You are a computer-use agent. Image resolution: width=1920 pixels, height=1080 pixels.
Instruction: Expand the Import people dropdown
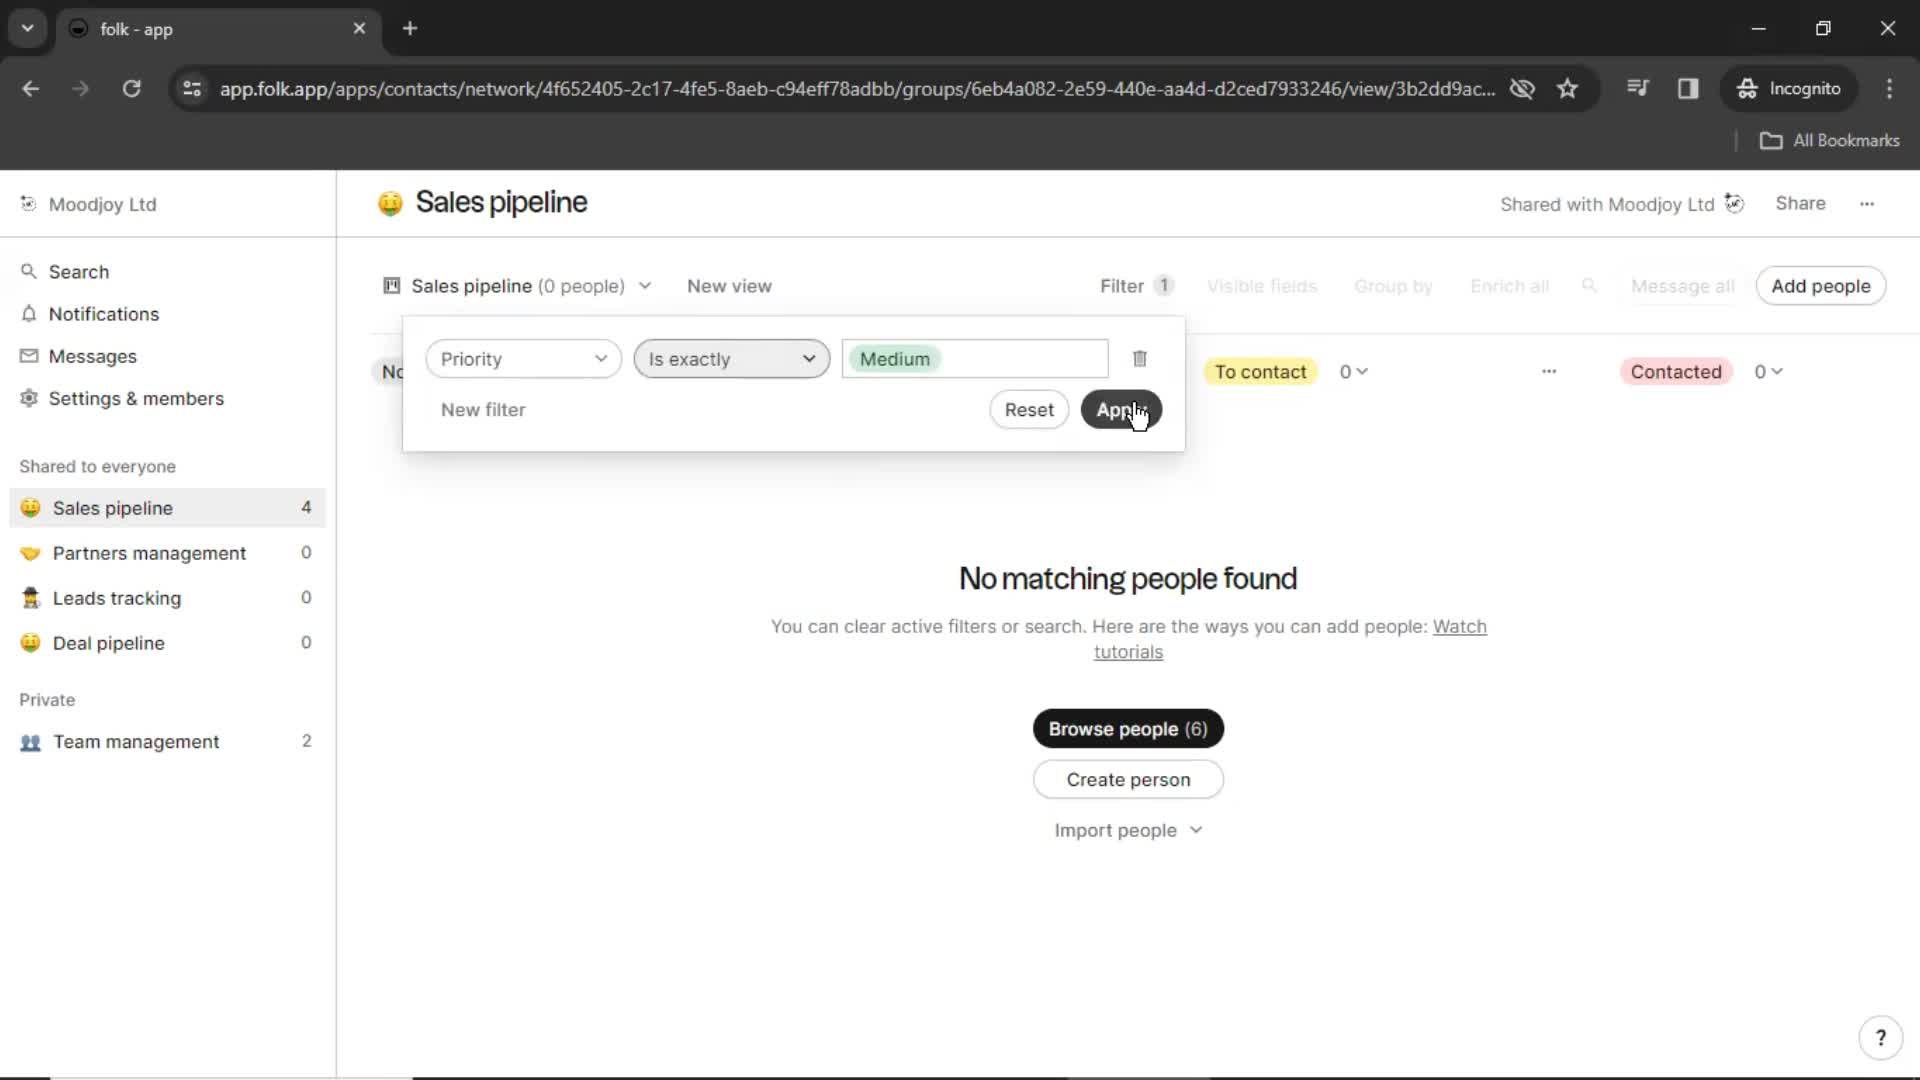pyautogui.click(x=1128, y=830)
